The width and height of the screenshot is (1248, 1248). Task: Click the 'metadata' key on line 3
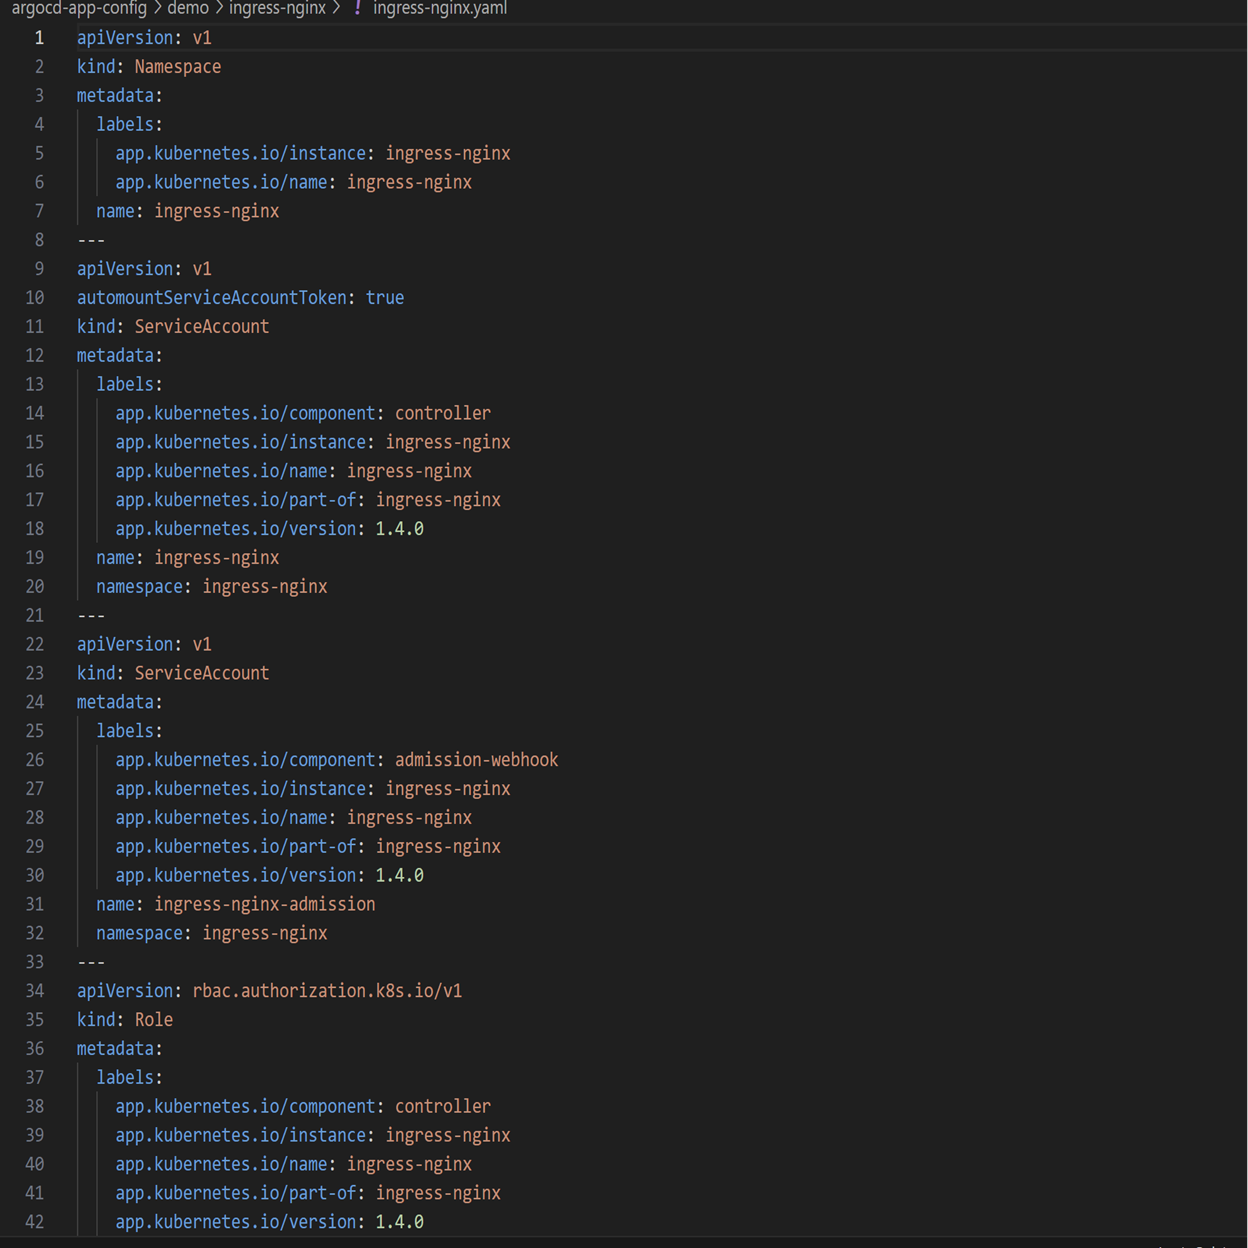(115, 95)
